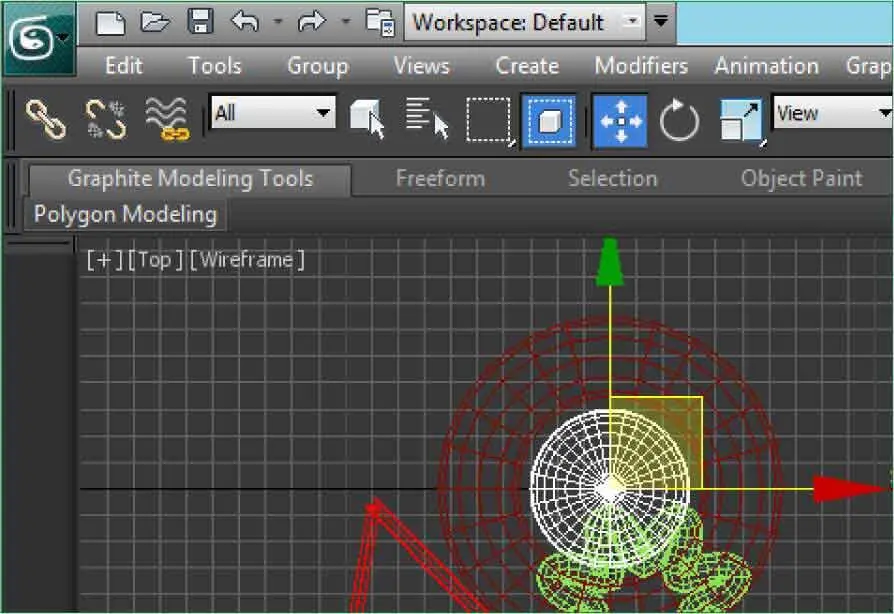Image resolution: width=894 pixels, height=614 pixels.
Task: Open the Create menu
Action: pyautogui.click(x=527, y=66)
